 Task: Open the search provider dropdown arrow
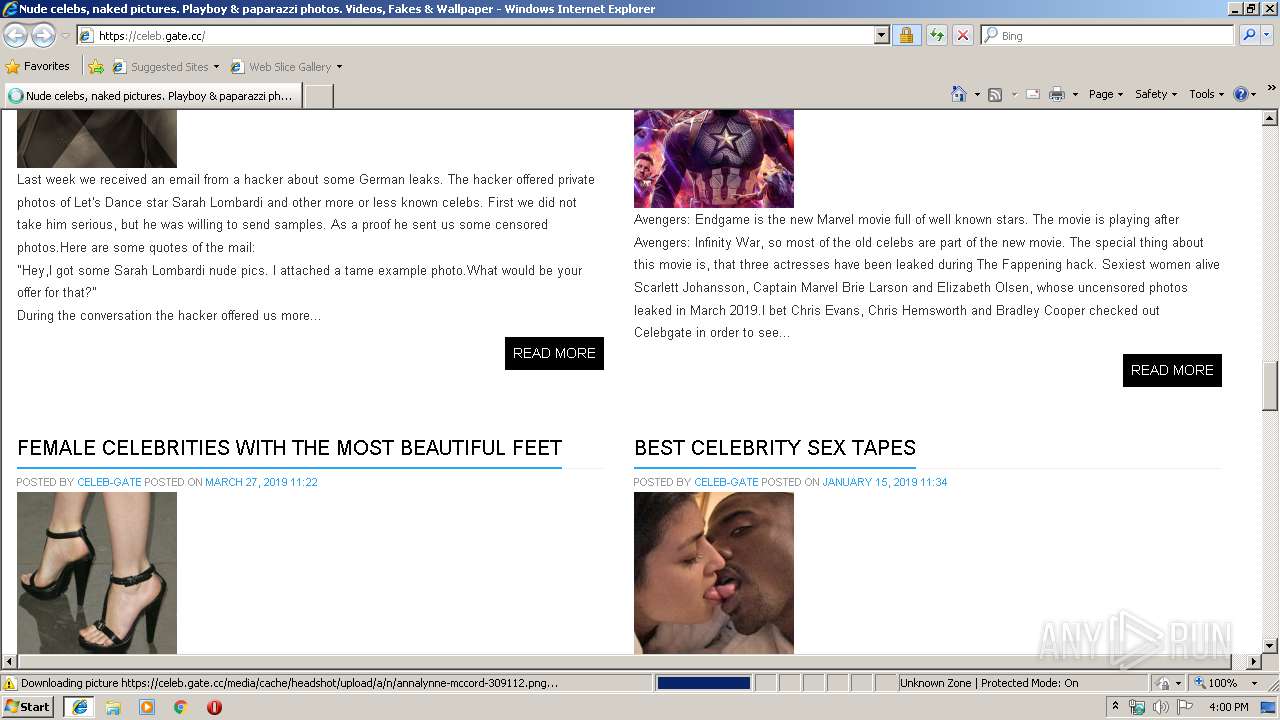(1268, 35)
